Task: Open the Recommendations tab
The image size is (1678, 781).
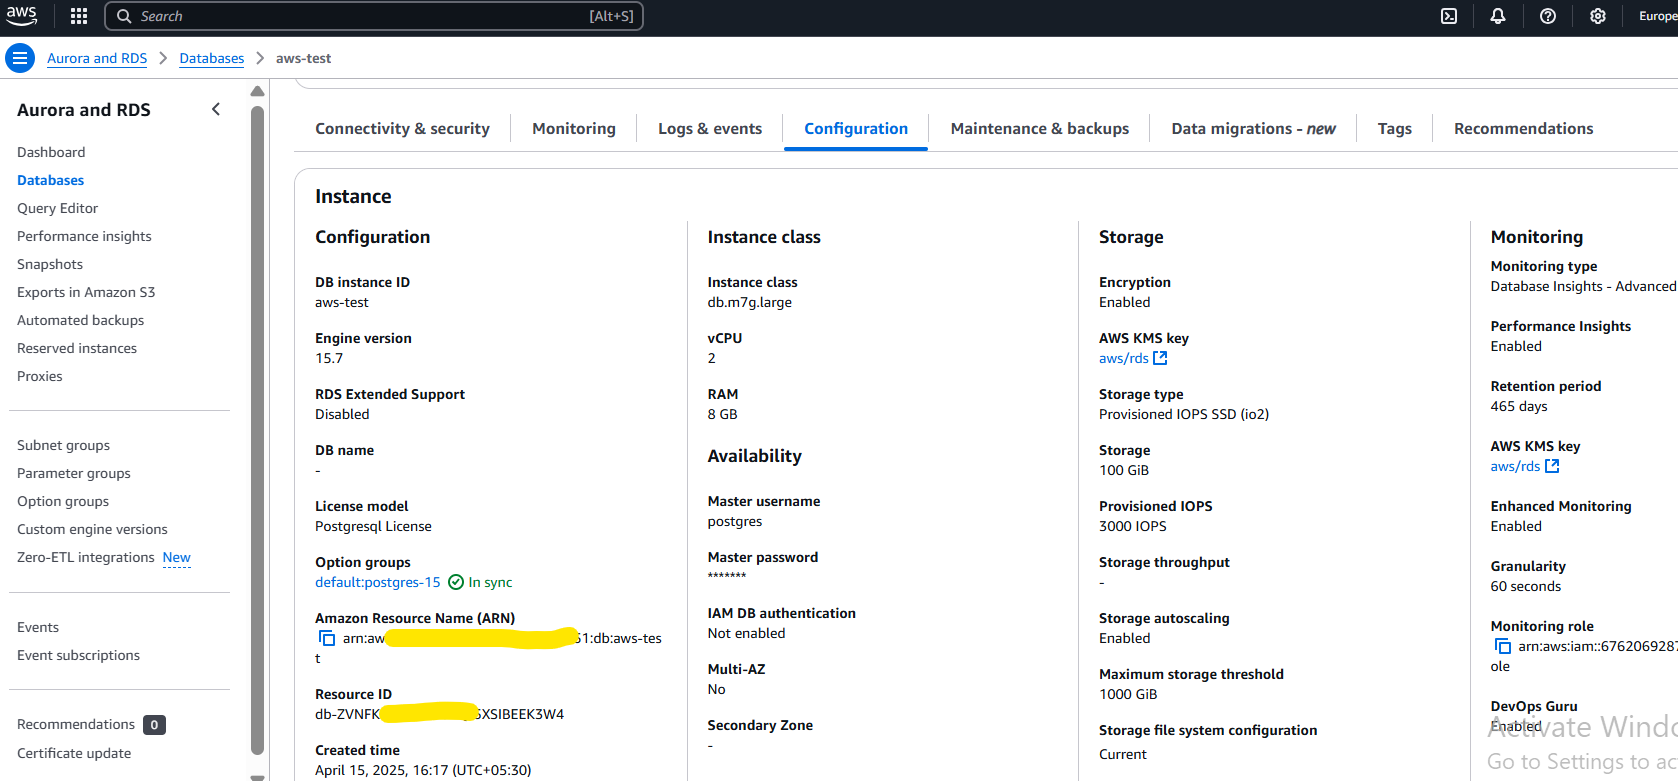Action: click(1524, 128)
